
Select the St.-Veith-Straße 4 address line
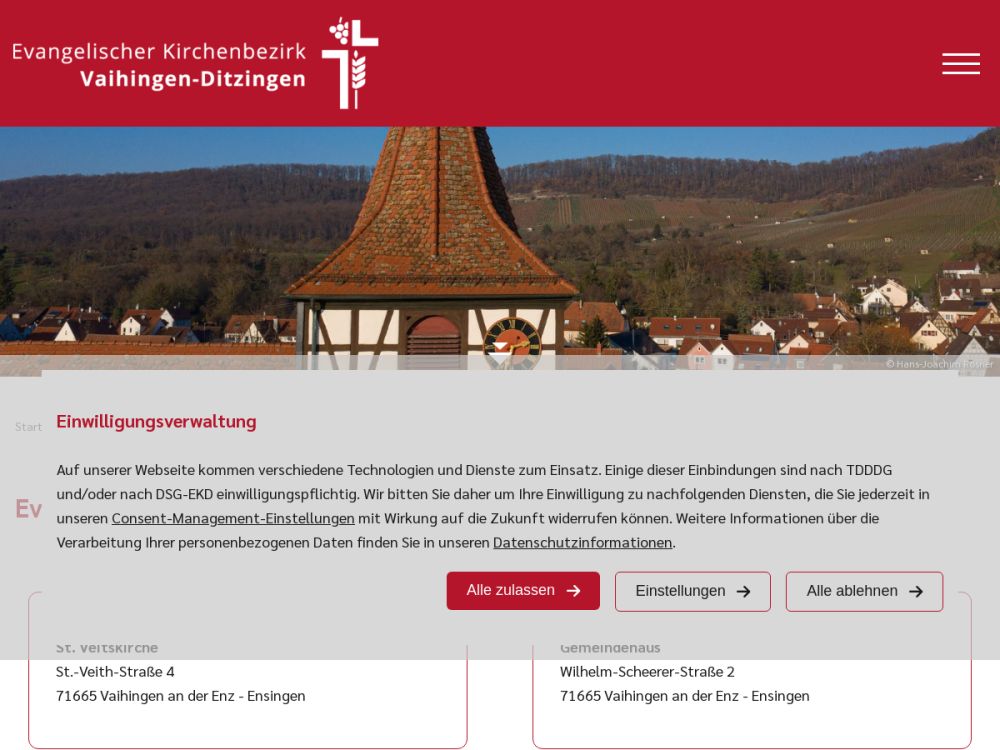115,672
